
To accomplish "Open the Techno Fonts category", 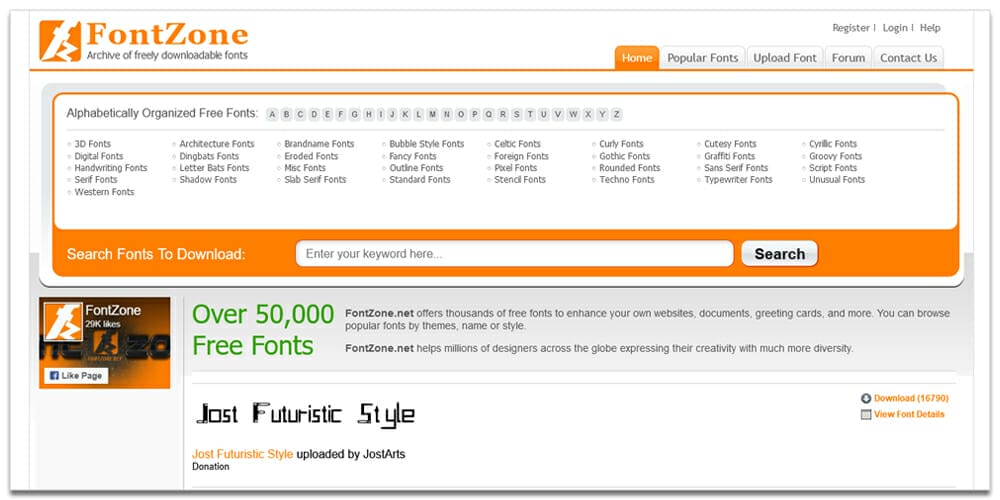I will [x=627, y=180].
